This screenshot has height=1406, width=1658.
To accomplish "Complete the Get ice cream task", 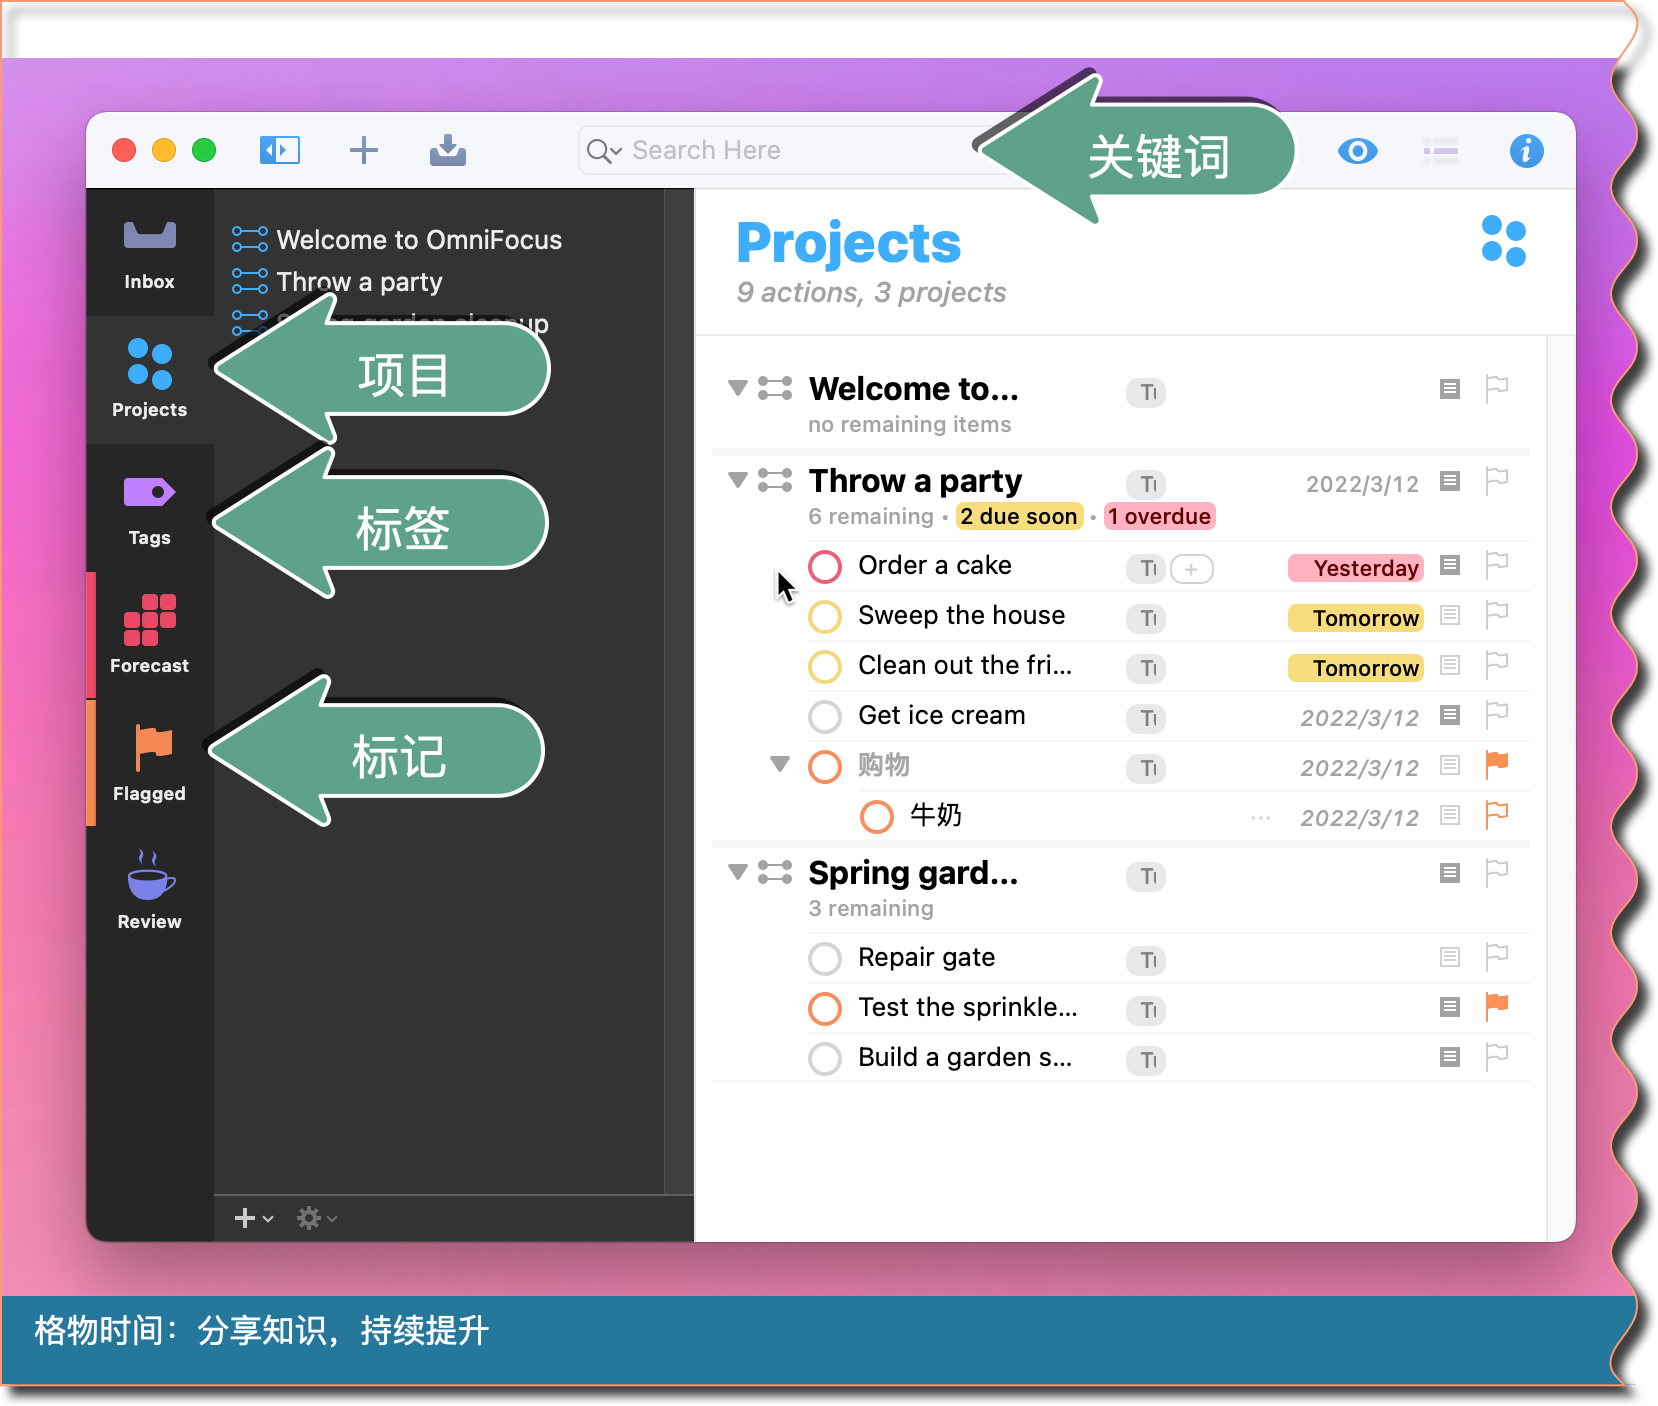I will pos(825,716).
